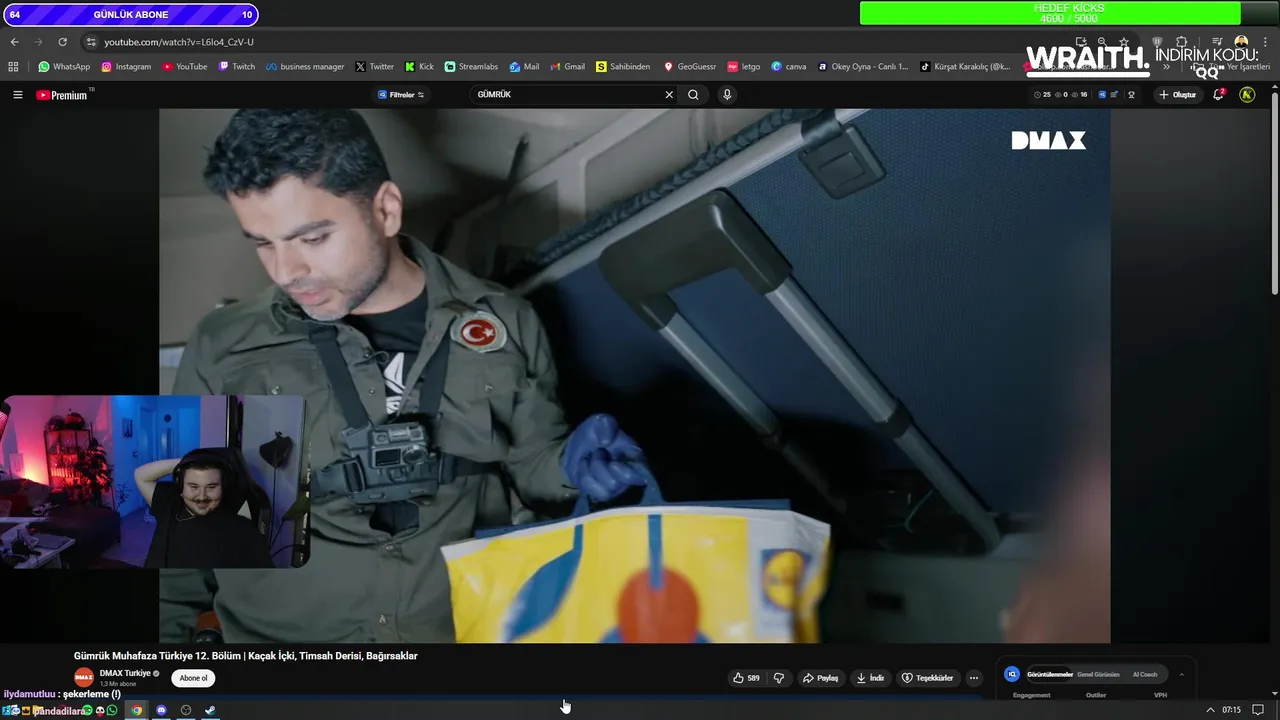The width and height of the screenshot is (1280, 720).
Task: Reload the YouTube page
Action: pyautogui.click(x=62, y=42)
